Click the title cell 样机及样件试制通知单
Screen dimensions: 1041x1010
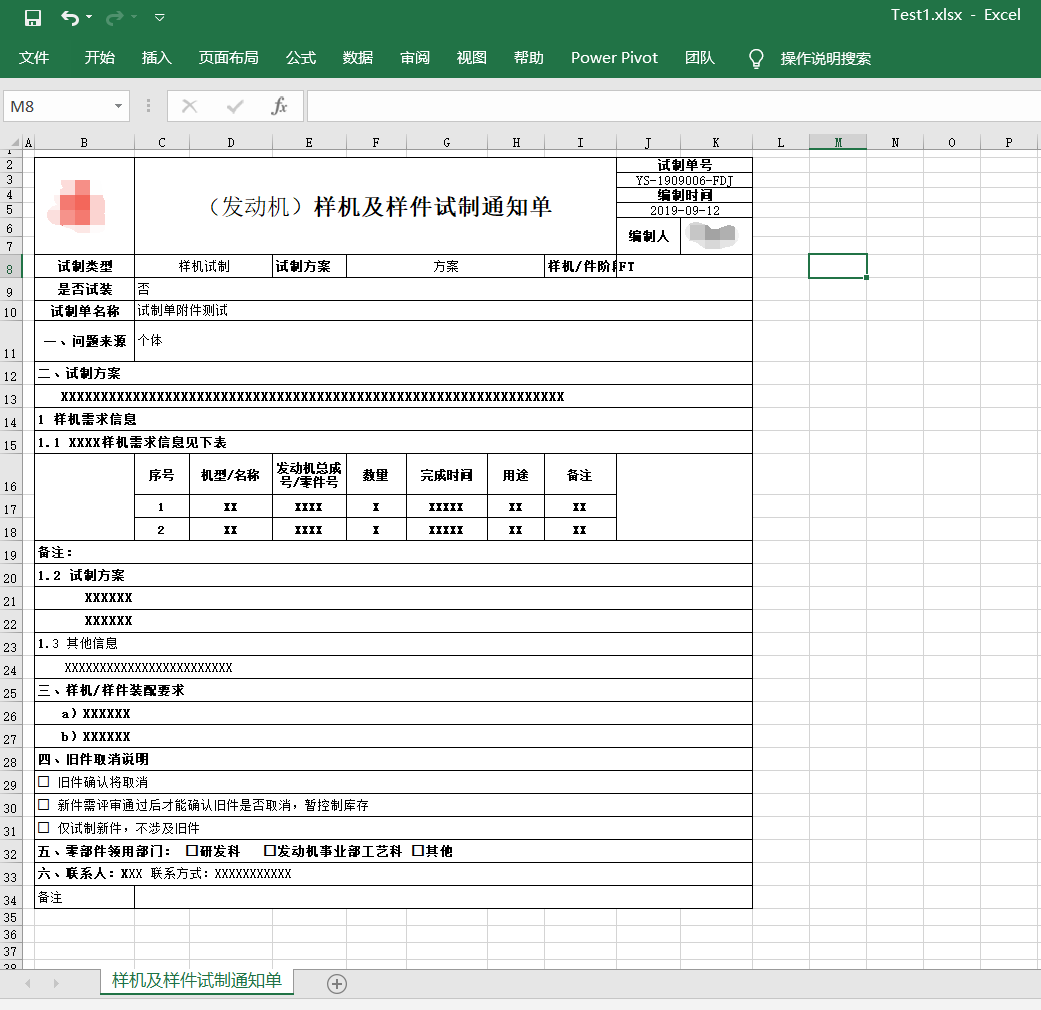click(x=376, y=207)
